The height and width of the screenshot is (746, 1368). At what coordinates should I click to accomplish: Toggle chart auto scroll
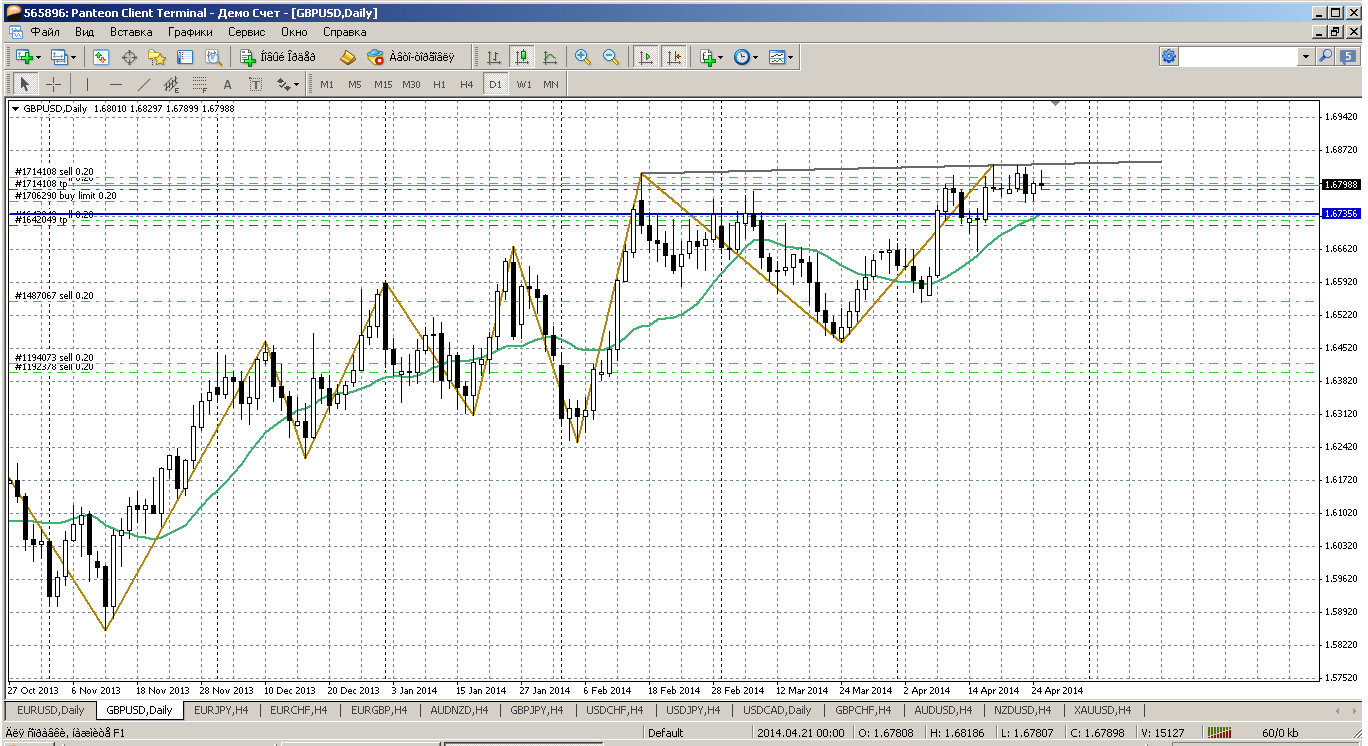(646, 57)
